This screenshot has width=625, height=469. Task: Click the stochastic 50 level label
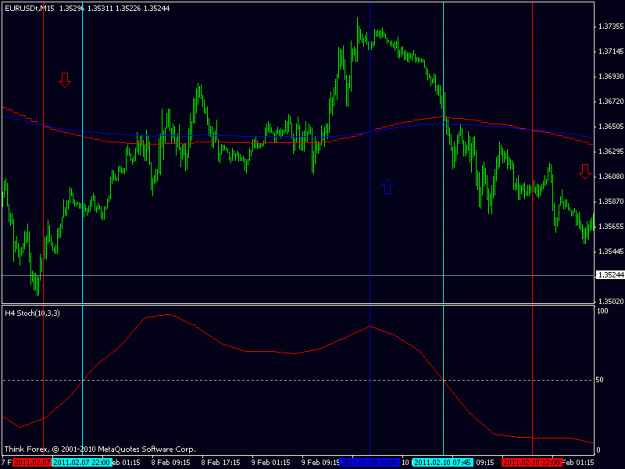pos(599,380)
